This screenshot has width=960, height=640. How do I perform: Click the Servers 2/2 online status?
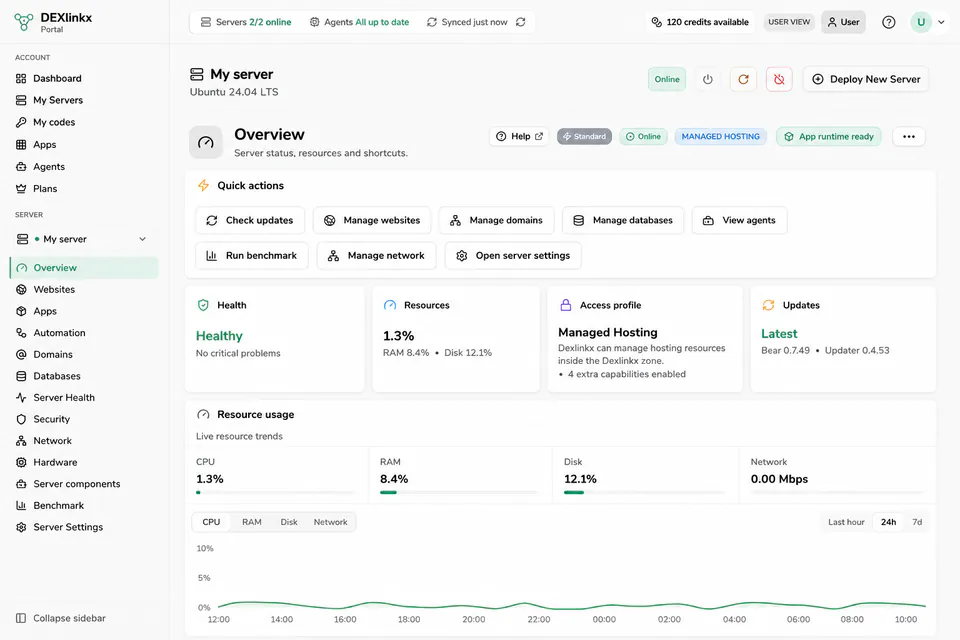[246, 22]
